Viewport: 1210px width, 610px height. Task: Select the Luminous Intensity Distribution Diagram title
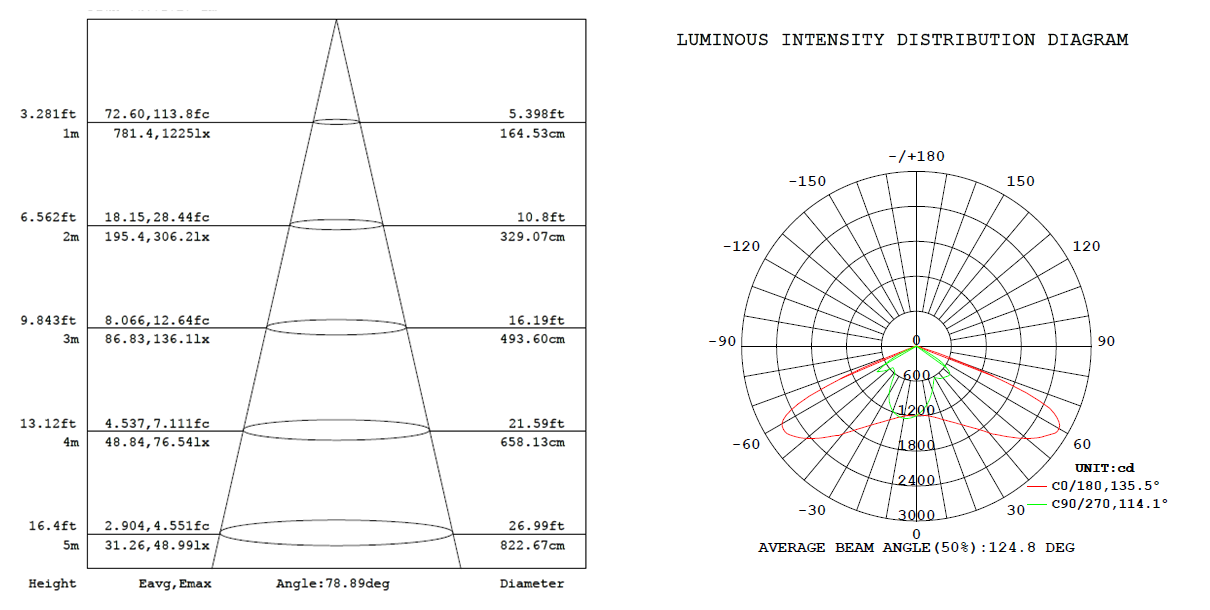(902, 40)
